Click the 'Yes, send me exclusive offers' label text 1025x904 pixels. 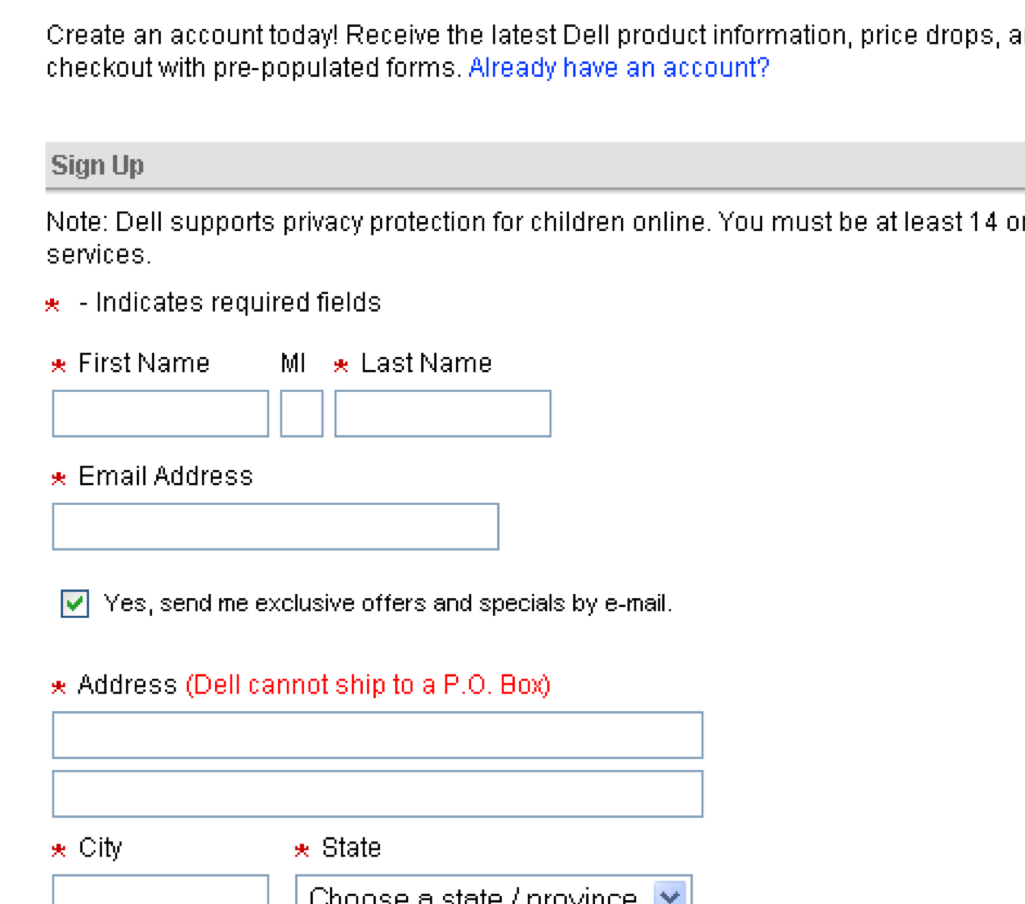[x=388, y=604]
